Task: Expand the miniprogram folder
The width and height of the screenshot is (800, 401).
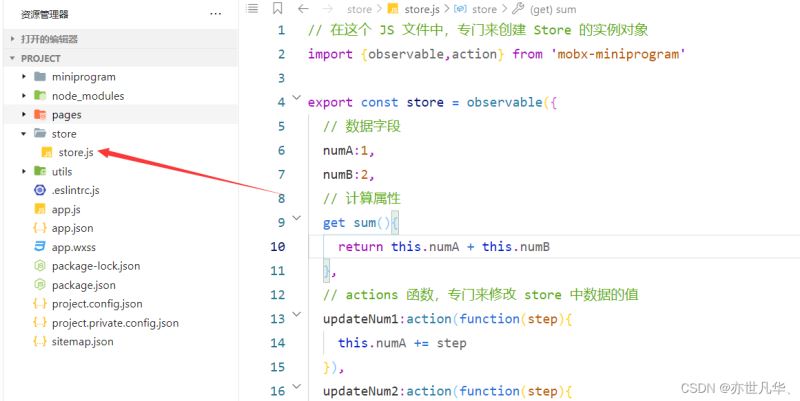Action: point(24,77)
